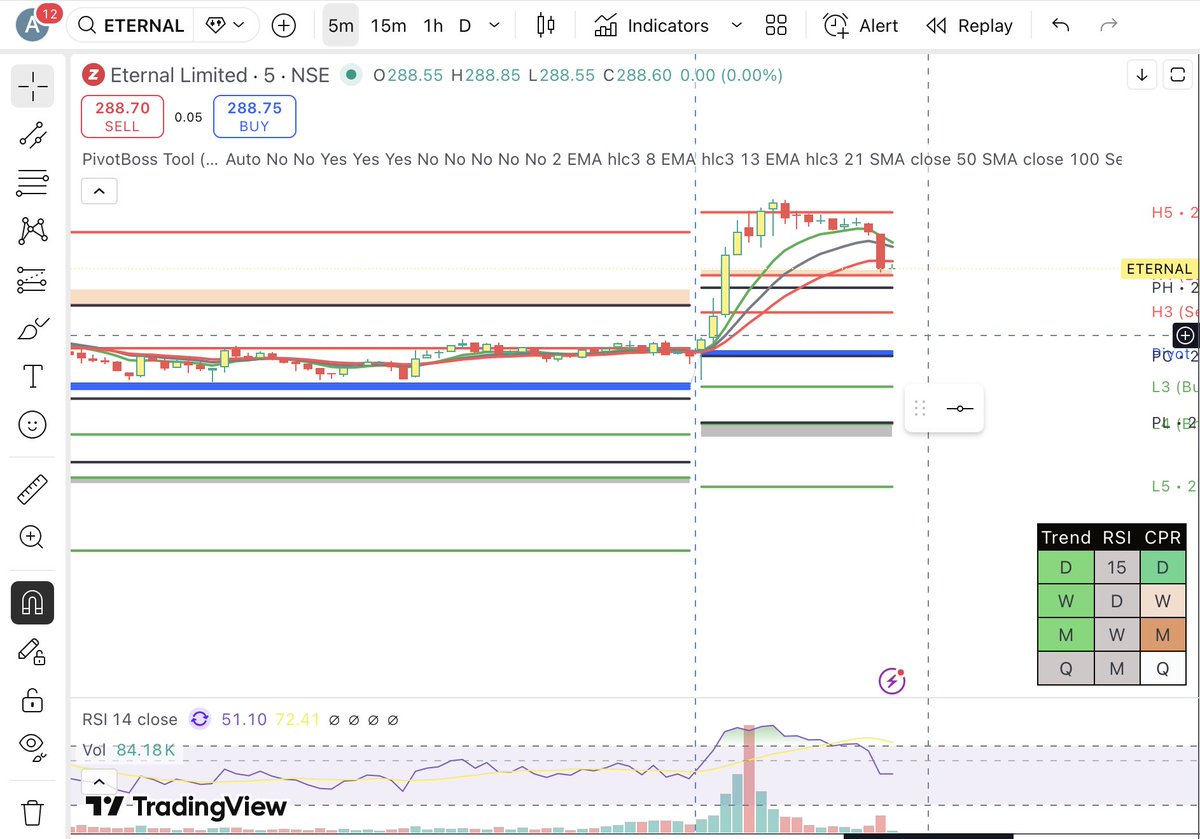Click the Vol 84.18K volume label
The width and height of the screenshot is (1200, 839).
point(129,749)
